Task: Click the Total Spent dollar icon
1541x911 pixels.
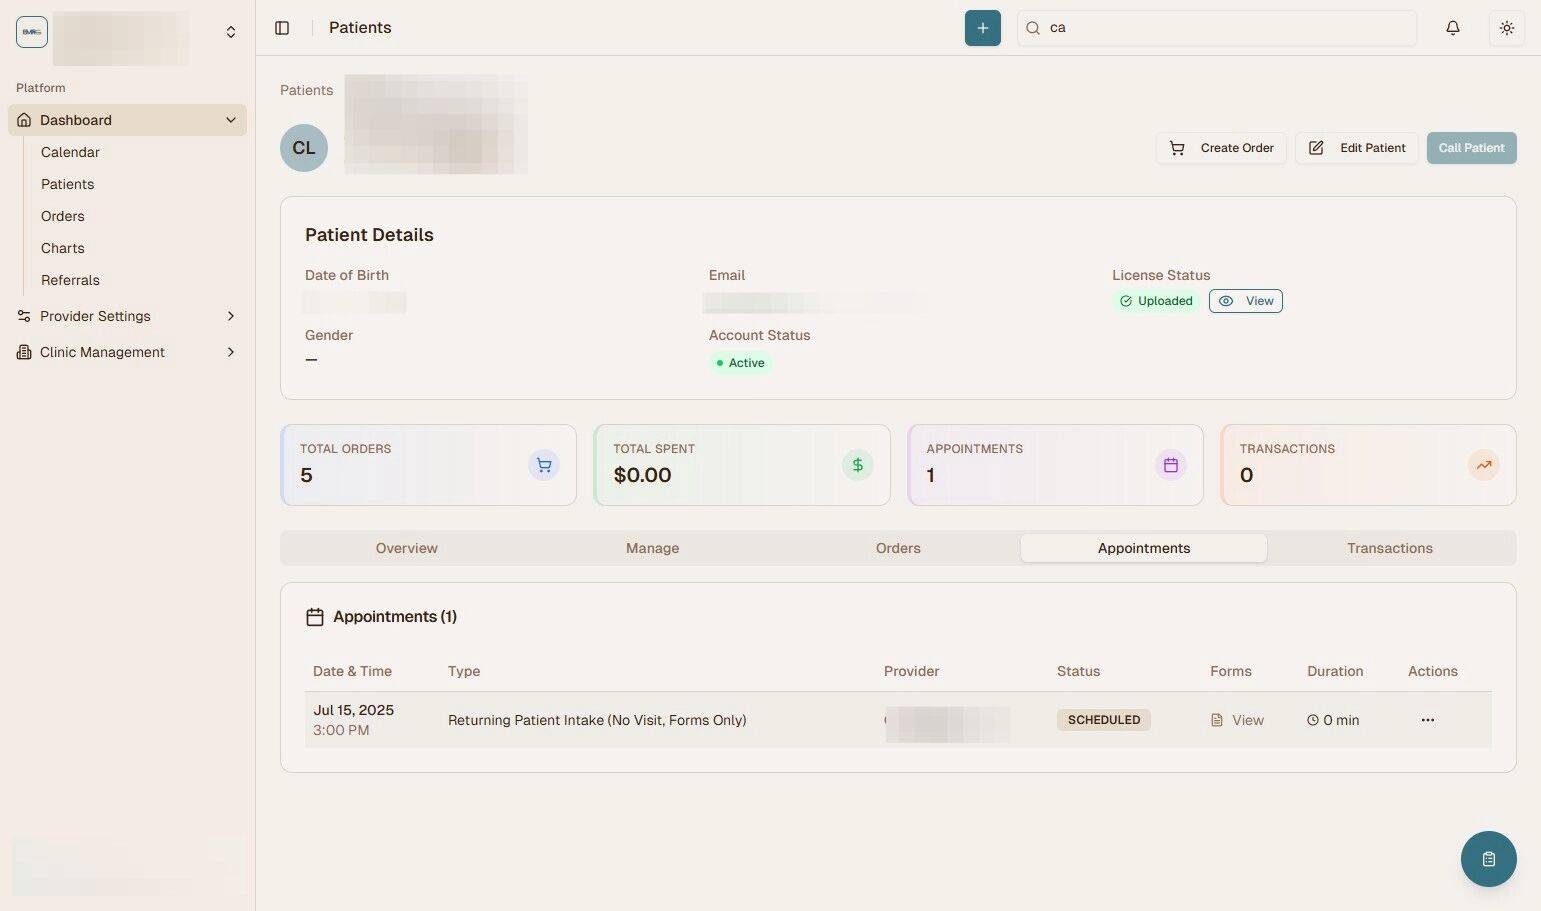Action: pos(857,465)
